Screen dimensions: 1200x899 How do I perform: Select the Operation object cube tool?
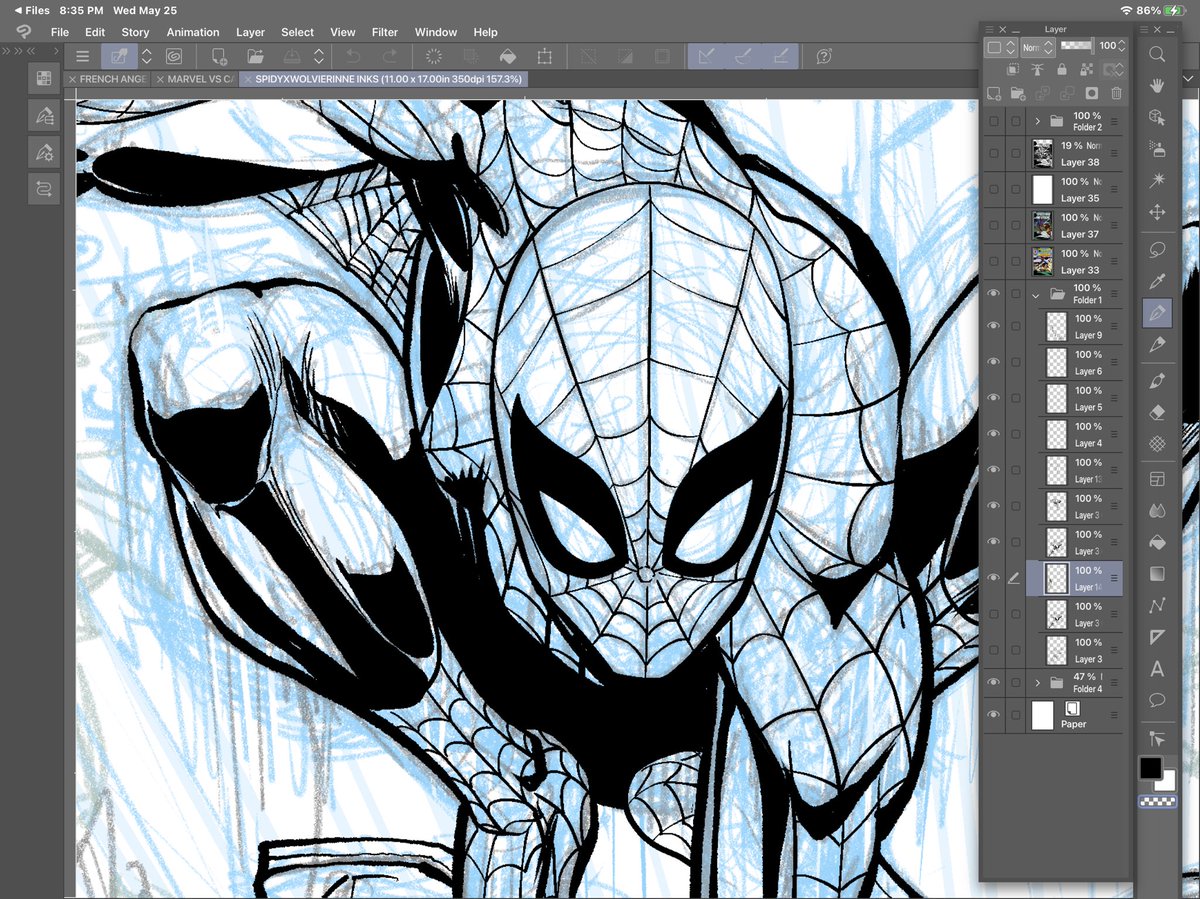tap(1157, 117)
